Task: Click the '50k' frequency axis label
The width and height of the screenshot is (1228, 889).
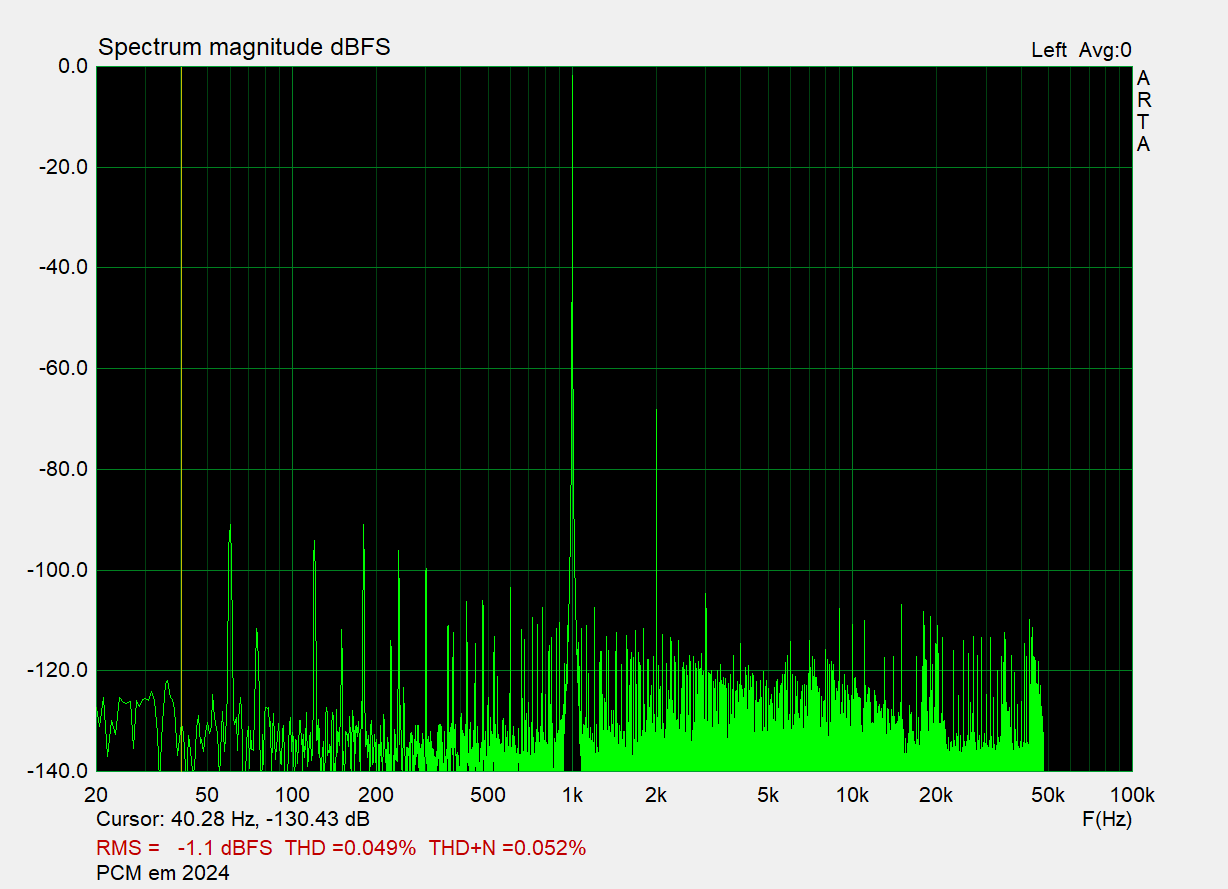Action: [x=1048, y=796]
